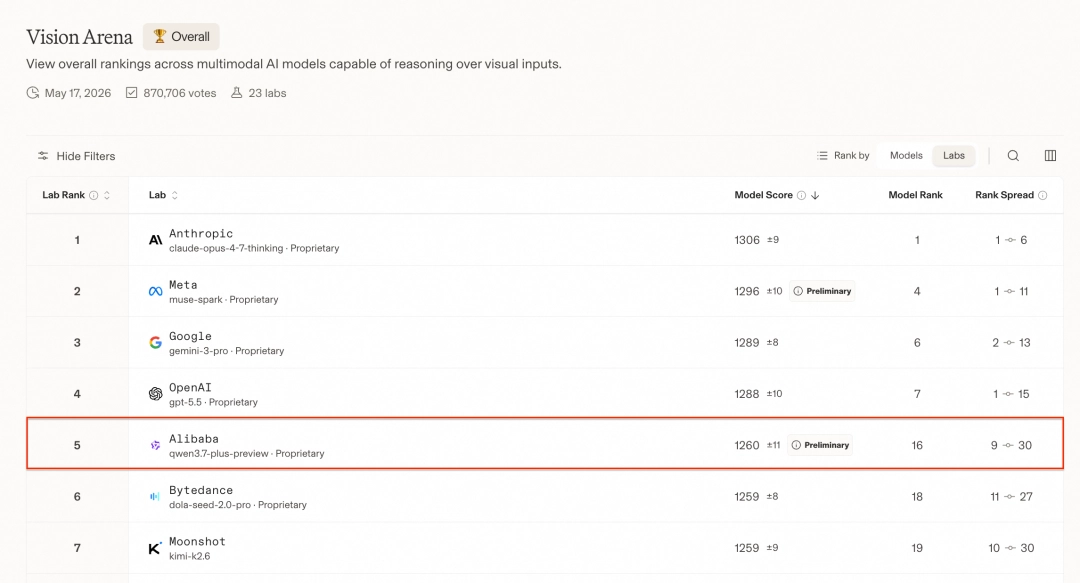Image resolution: width=1080 pixels, height=583 pixels.
Task: Click the Google logo icon
Action: [x=156, y=342]
